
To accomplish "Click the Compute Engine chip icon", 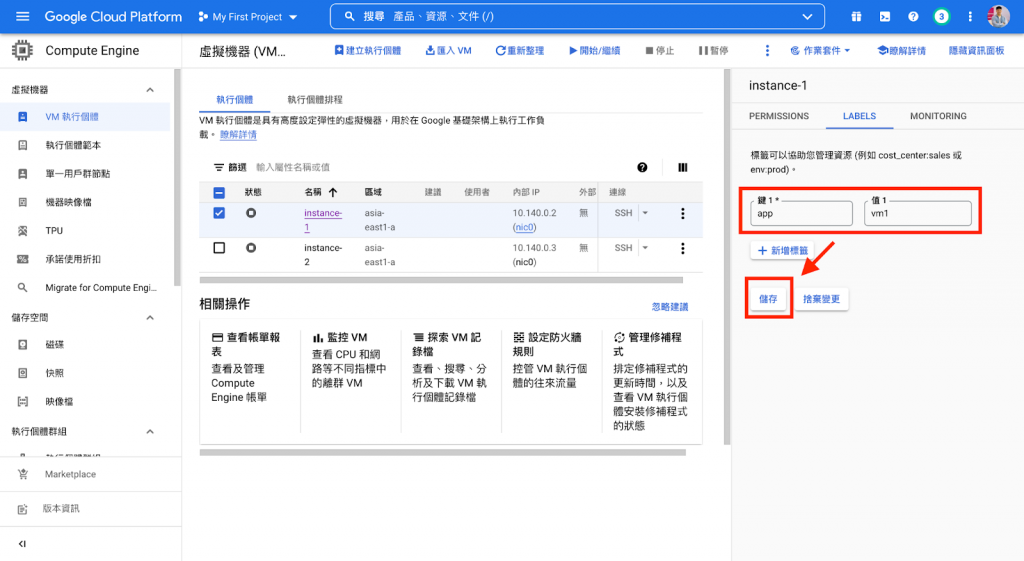I will [22, 50].
